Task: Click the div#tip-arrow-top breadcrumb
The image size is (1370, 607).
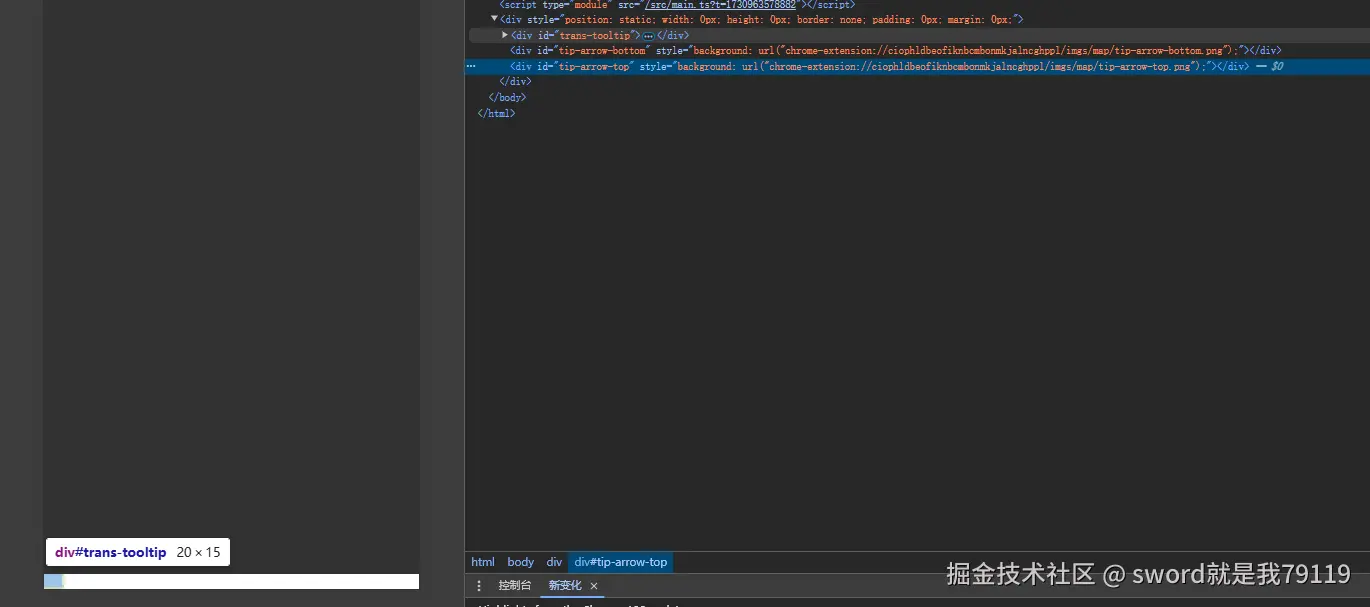Action: (621, 562)
